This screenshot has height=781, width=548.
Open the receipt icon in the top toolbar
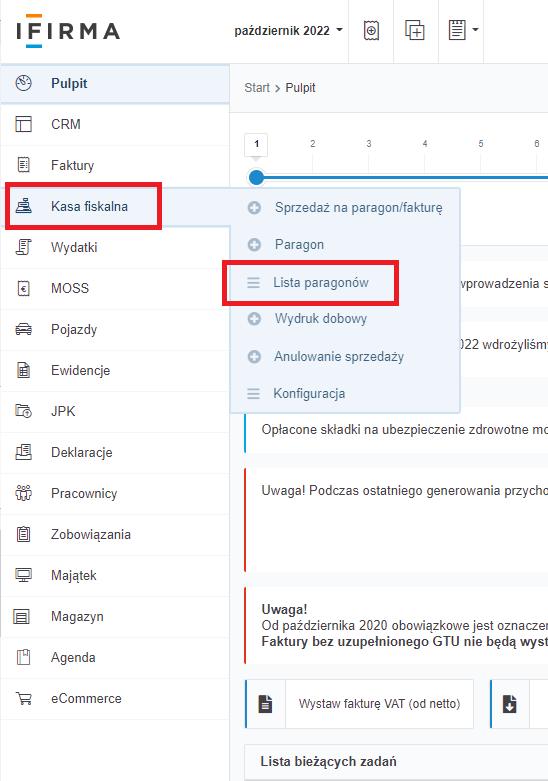click(x=371, y=30)
